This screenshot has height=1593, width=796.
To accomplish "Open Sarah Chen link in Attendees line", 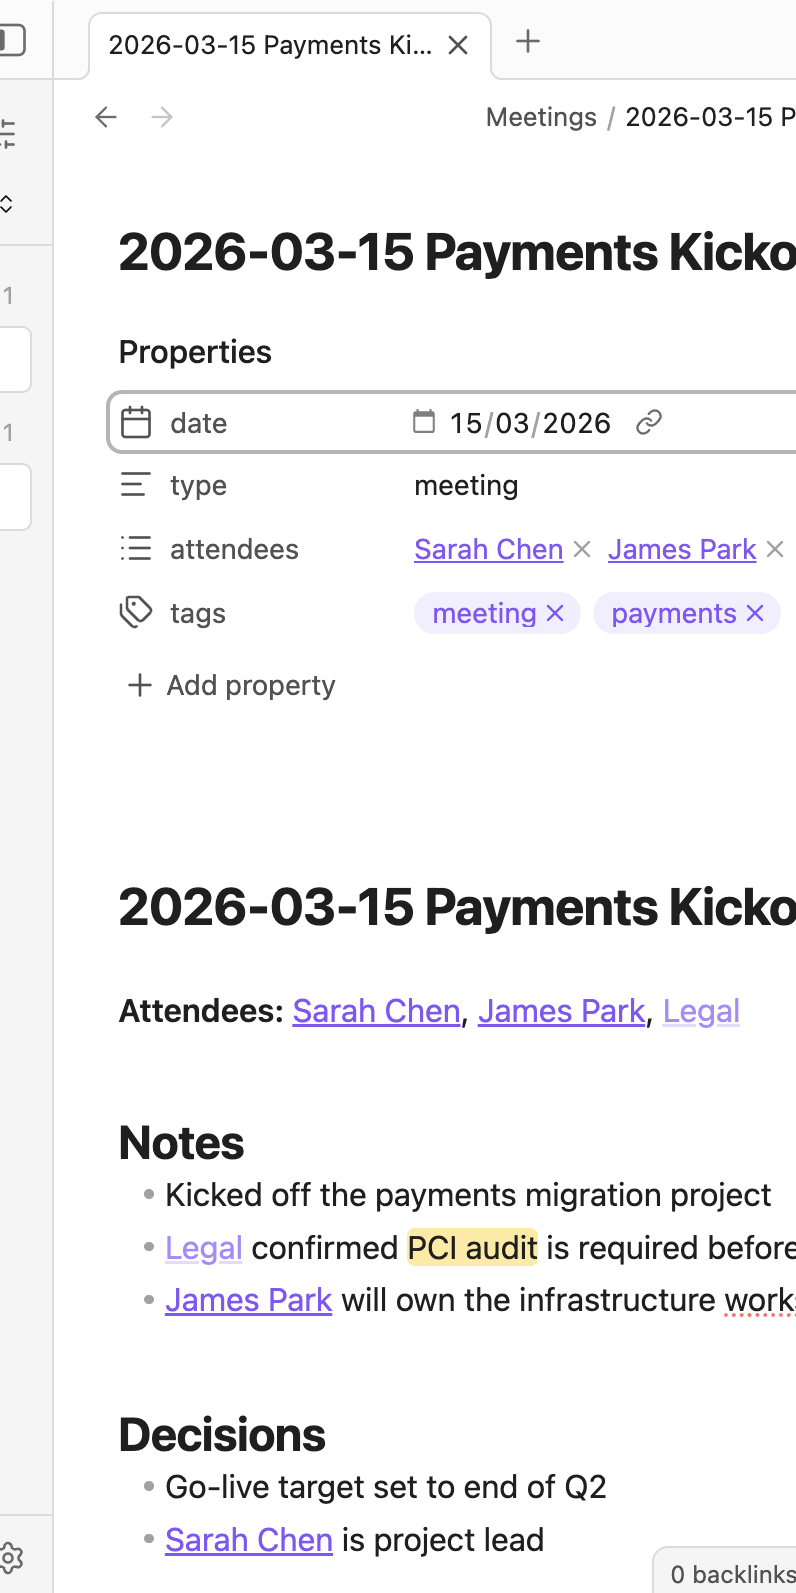I will [x=376, y=1011].
